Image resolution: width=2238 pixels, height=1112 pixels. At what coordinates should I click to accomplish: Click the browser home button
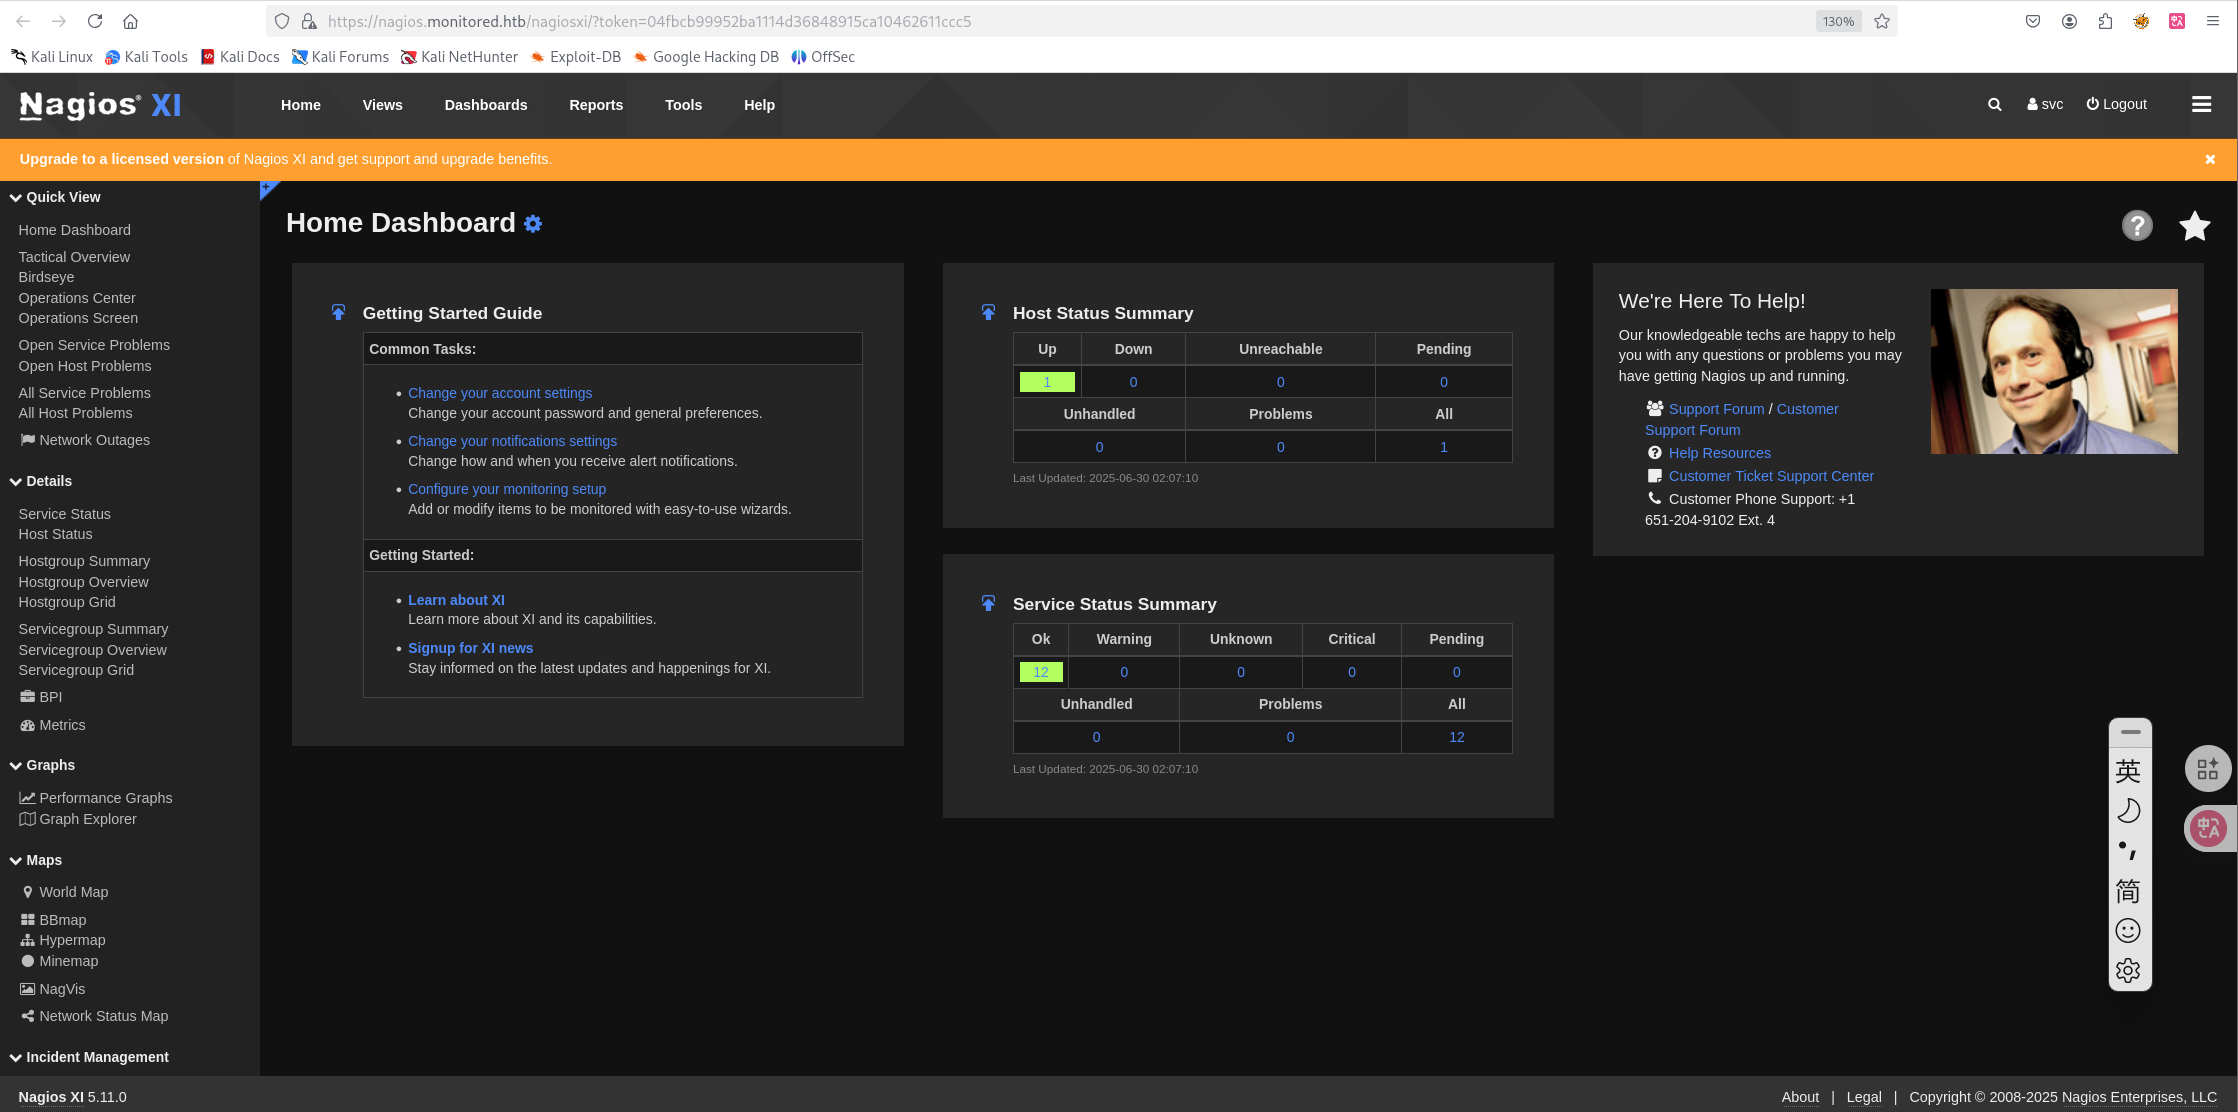130,21
